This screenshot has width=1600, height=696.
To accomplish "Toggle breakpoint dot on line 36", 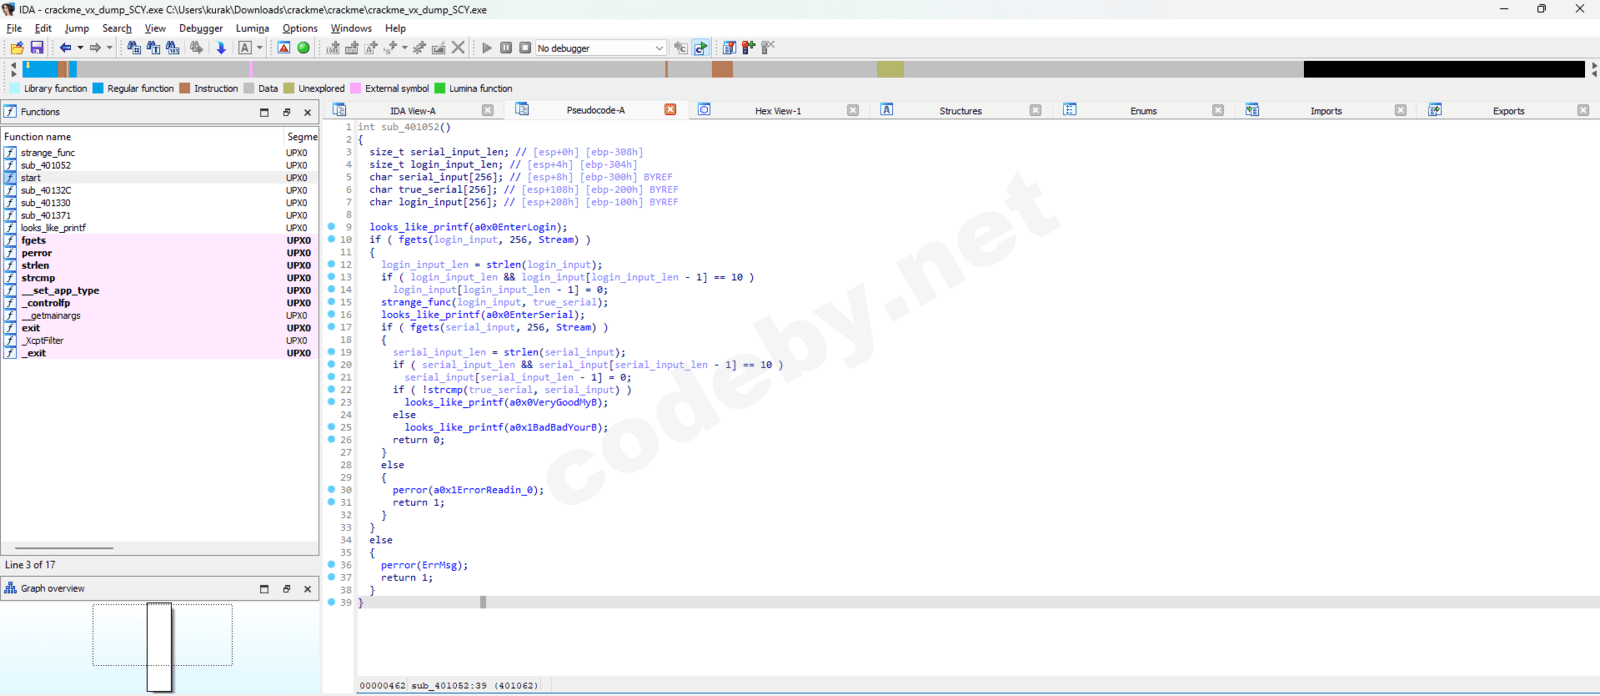I will pyautogui.click(x=332, y=564).
